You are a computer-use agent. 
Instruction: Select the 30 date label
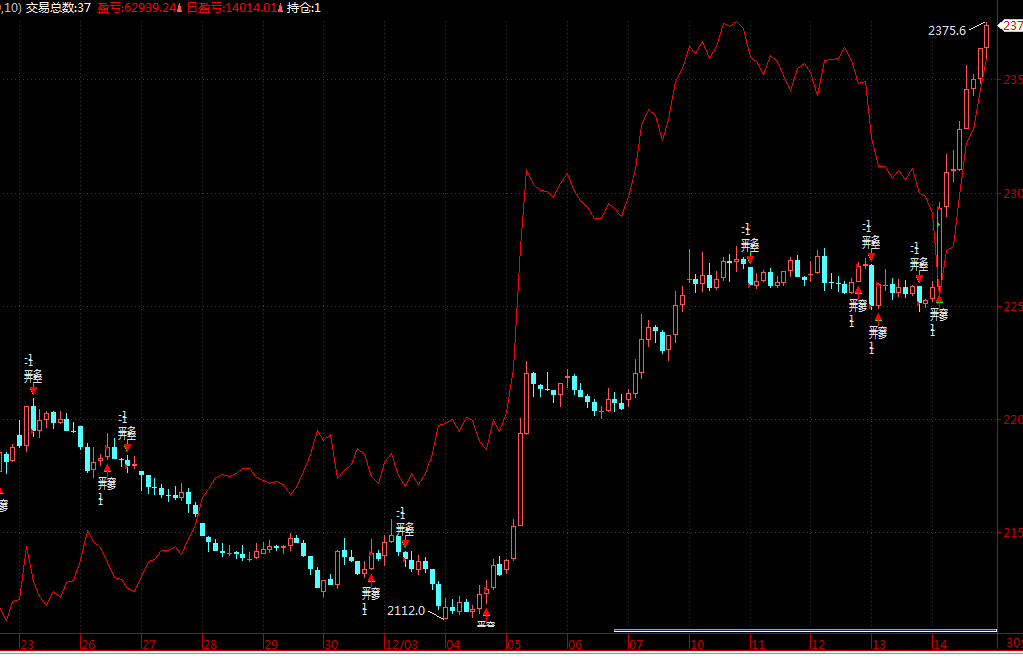331,645
